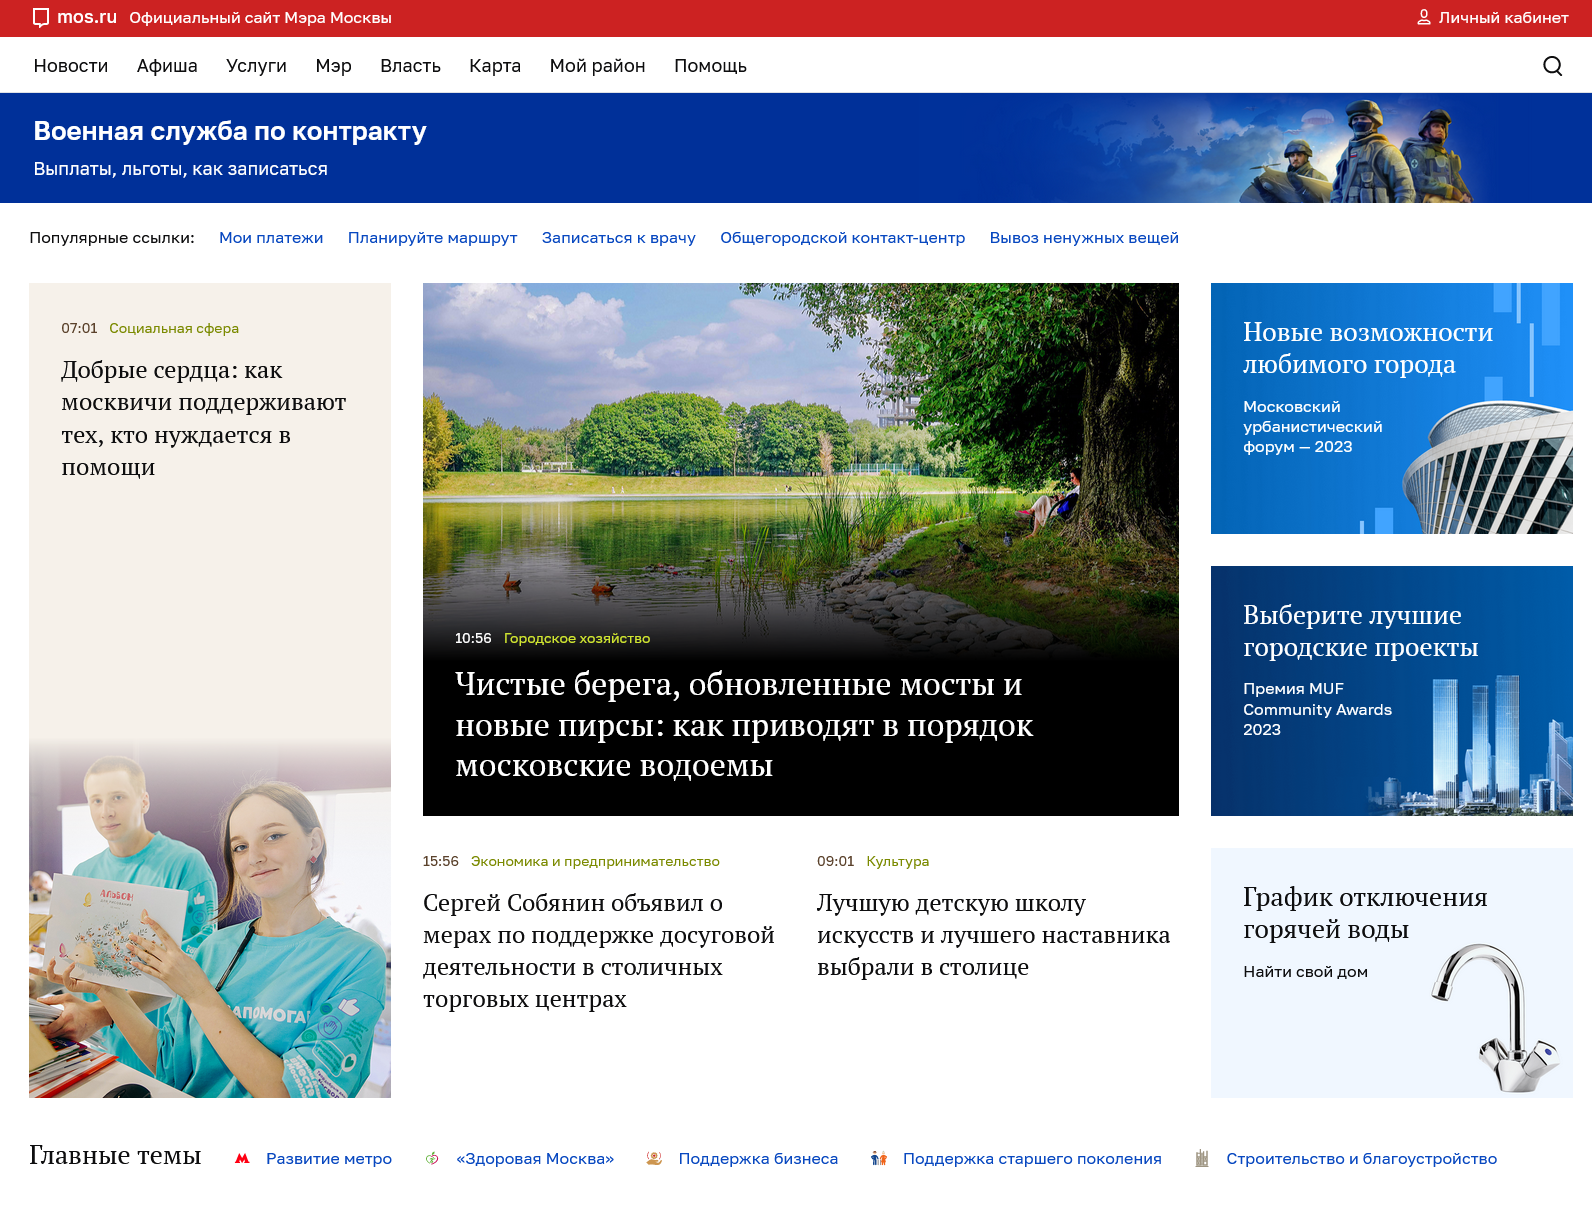The height and width of the screenshot is (1205, 1592).
Task: Click the mos.ru logo icon
Action: (x=41, y=18)
